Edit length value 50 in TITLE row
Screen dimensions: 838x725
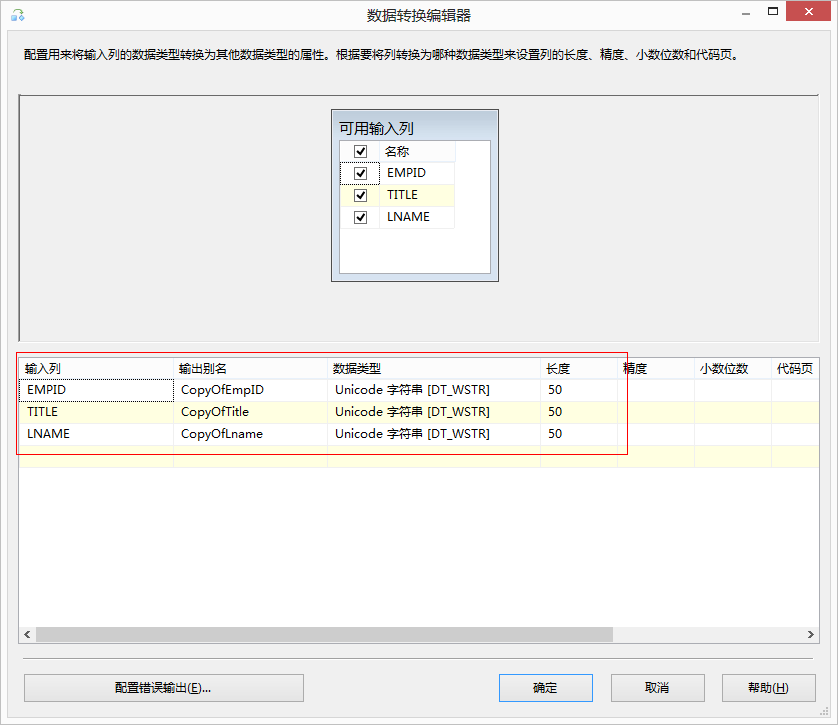[579, 412]
